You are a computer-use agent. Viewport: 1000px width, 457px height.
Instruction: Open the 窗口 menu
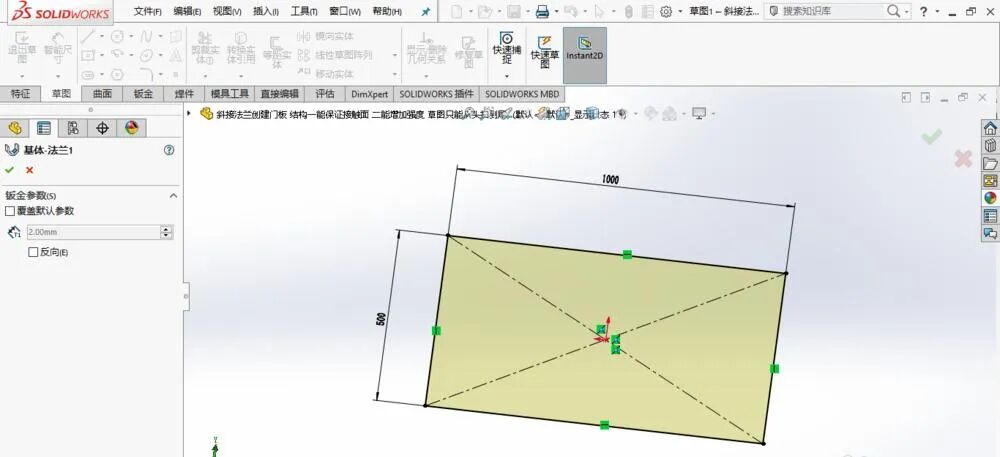(x=345, y=11)
